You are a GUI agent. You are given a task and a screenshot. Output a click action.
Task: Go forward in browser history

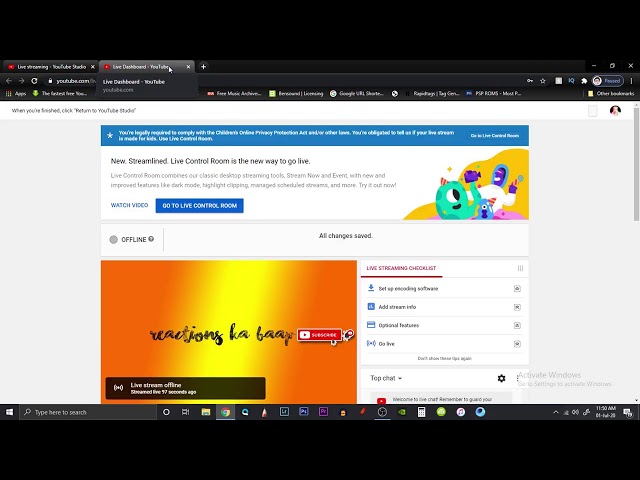(x=21, y=81)
